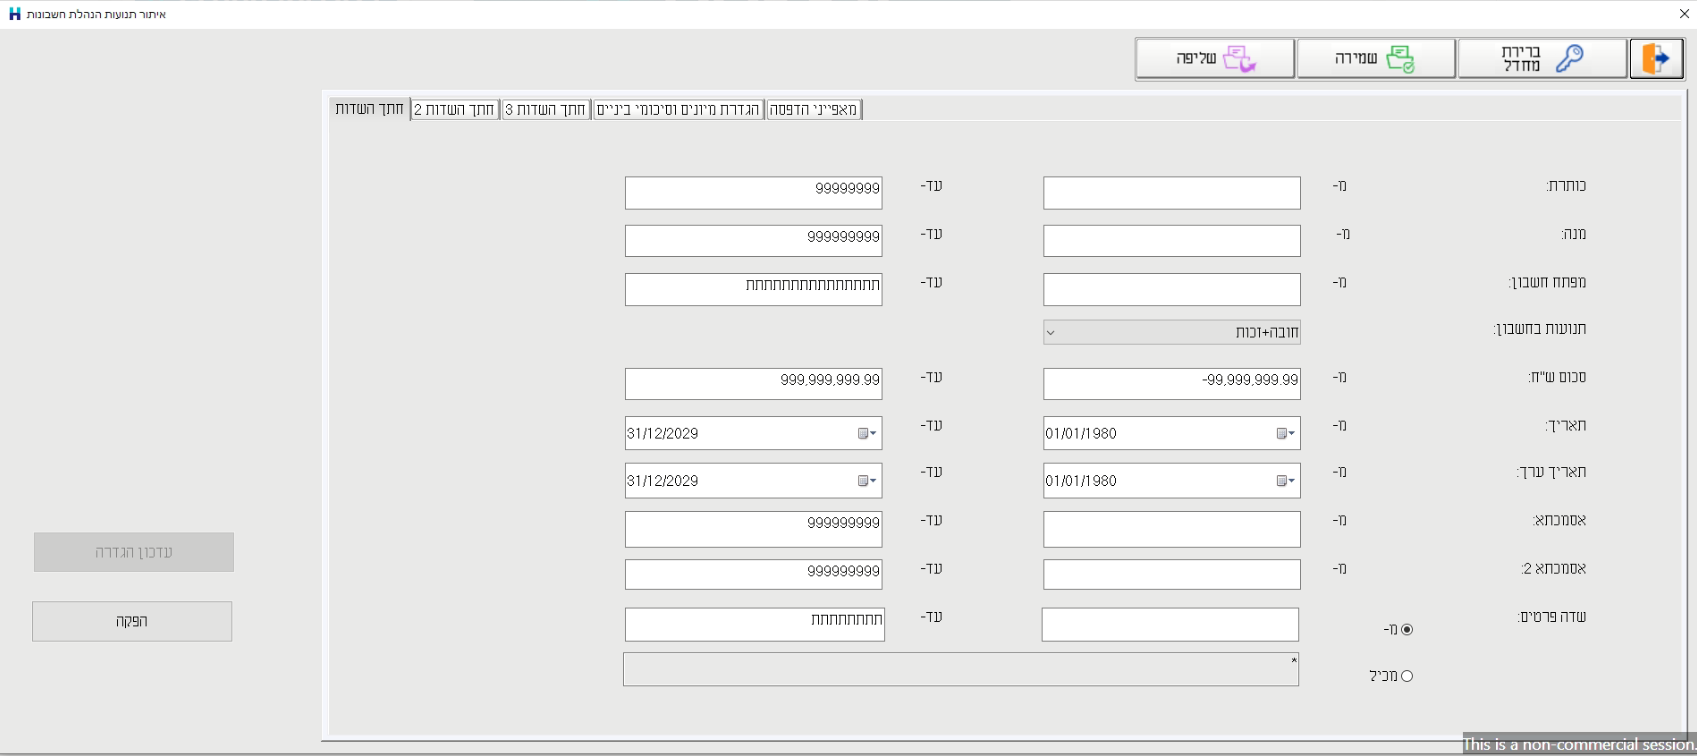Click the סכום ש"ח from field (-99,999,999.99)
This screenshot has width=1697, height=756.
click(x=1172, y=384)
